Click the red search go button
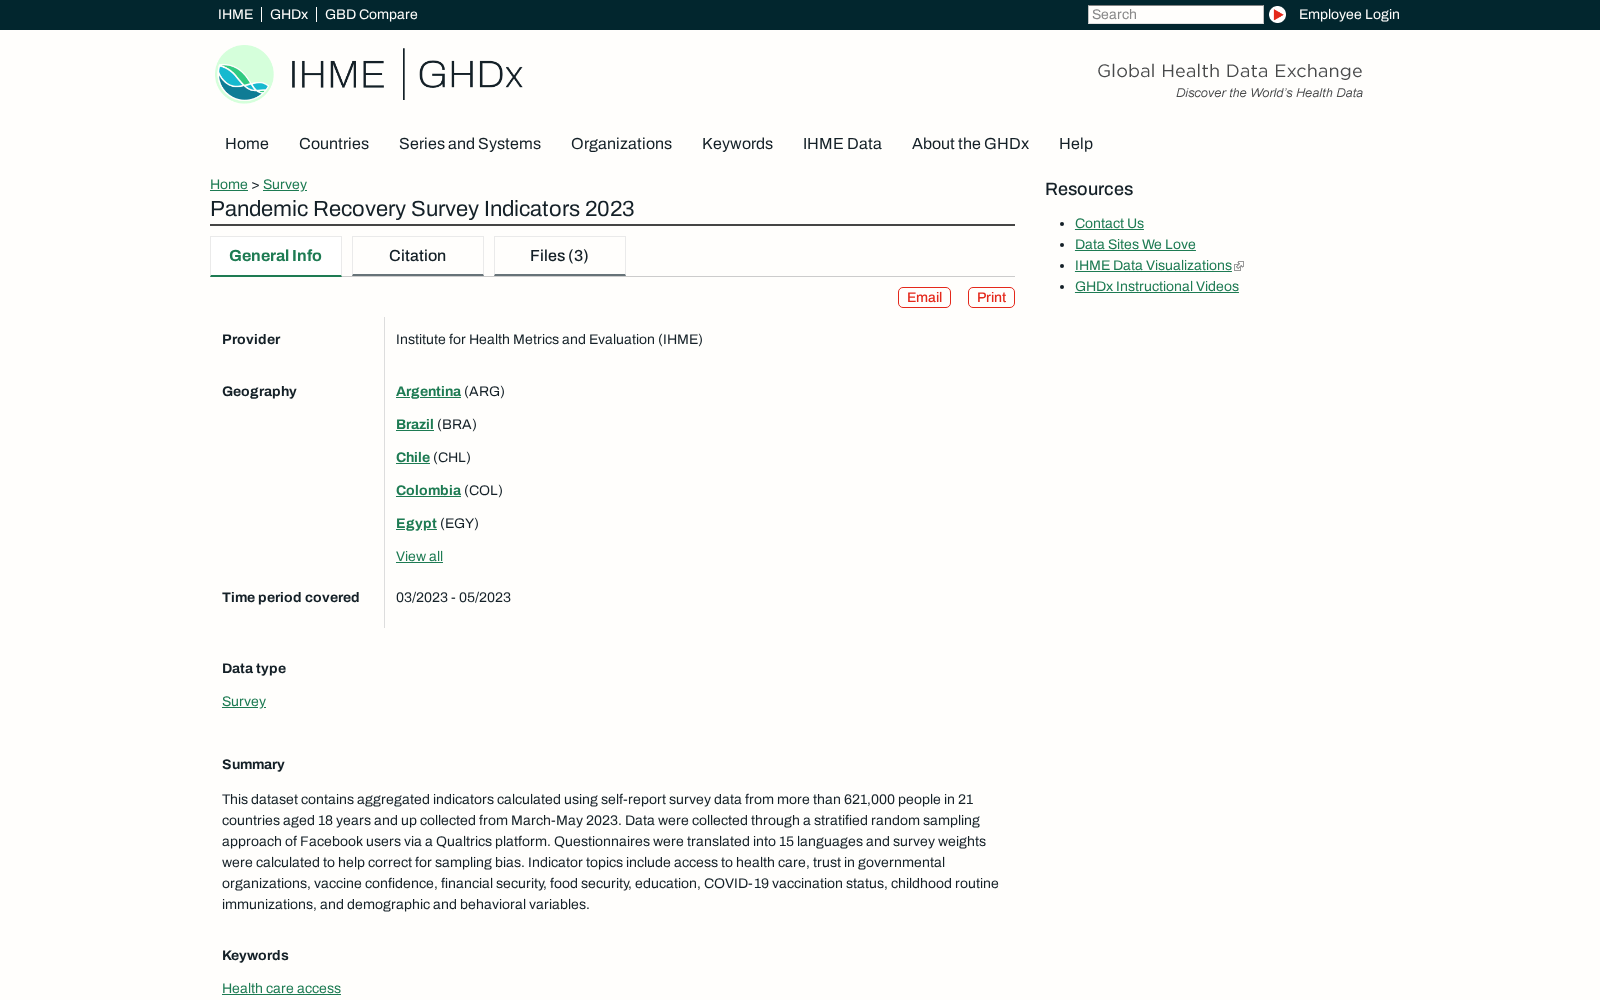Image resolution: width=1600 pixels, height=1000 pixels. tap(1277, 14)
